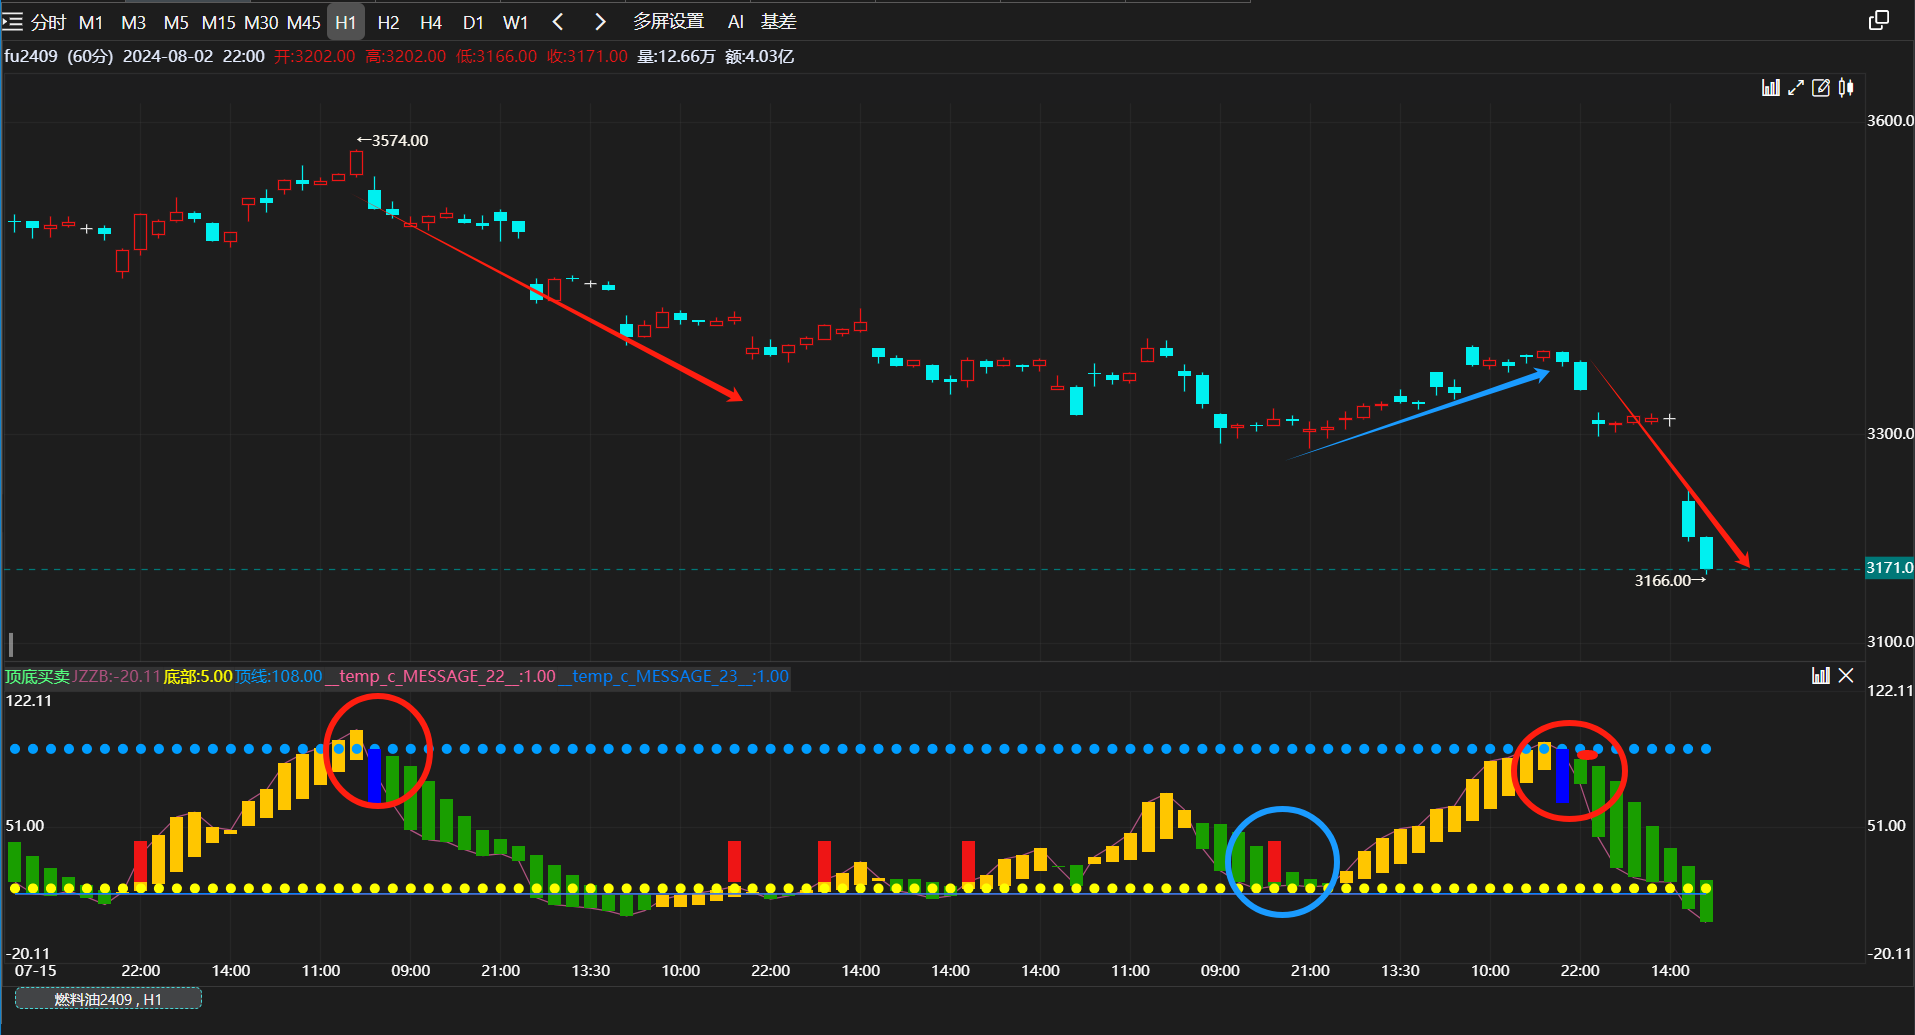This screenshot has width=1915, height=1035.
Task: Select the M45 timeframe
Action: 304,22
